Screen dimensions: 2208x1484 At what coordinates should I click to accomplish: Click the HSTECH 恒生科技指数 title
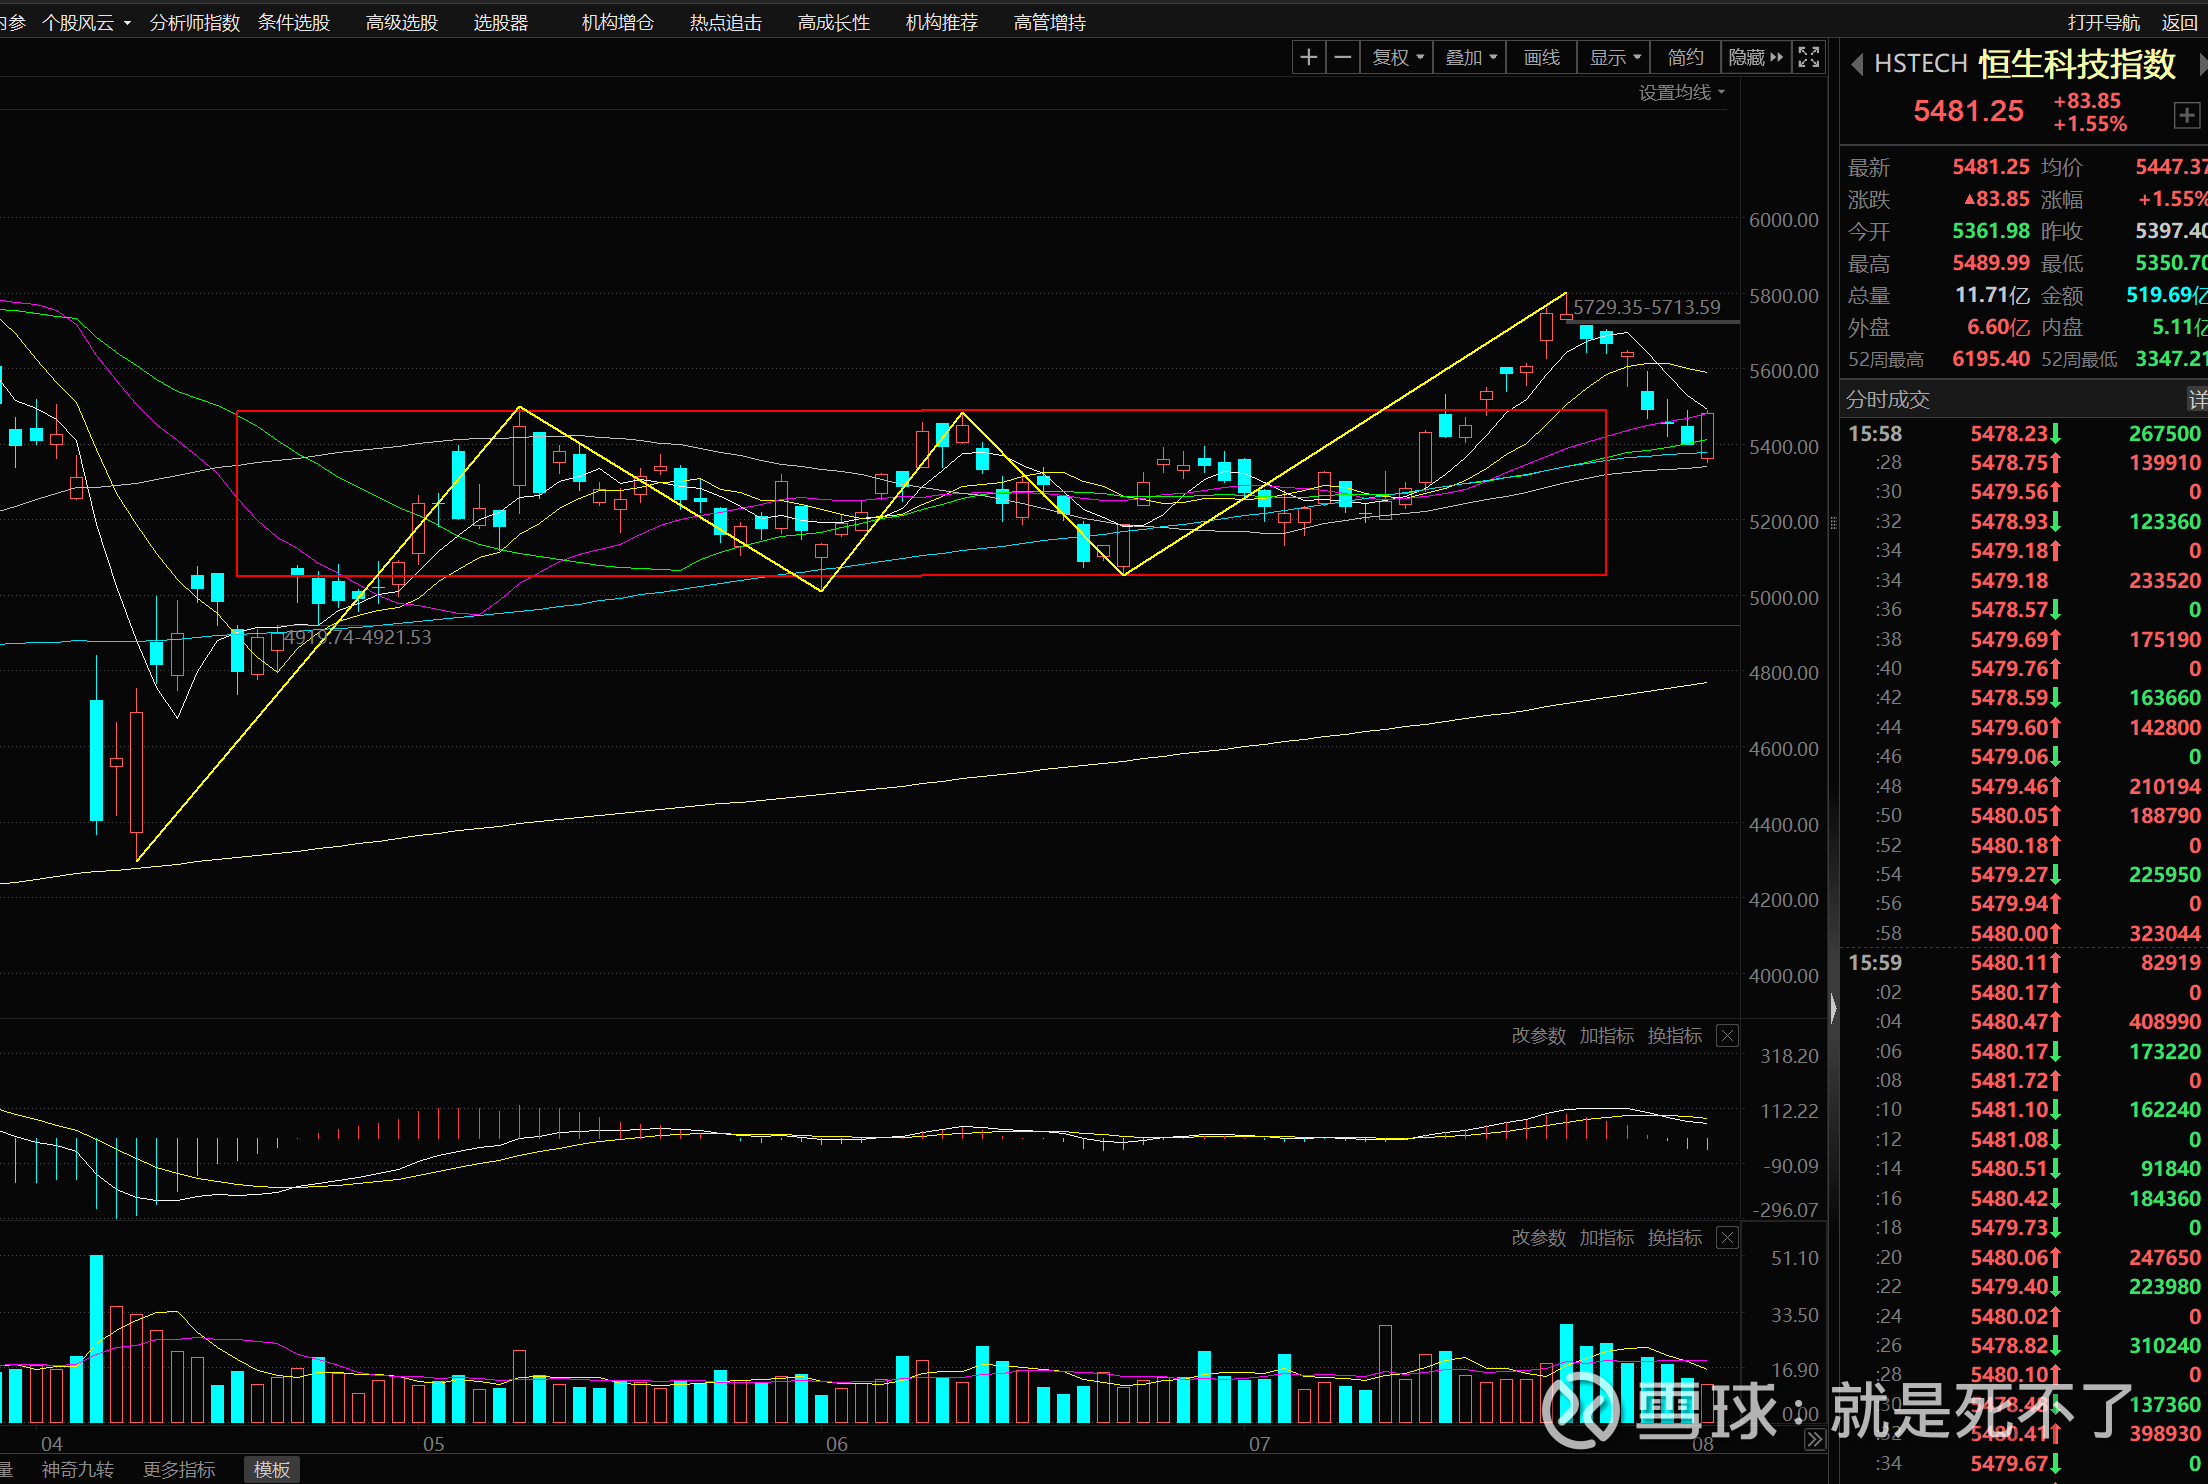coord(2024,64)
